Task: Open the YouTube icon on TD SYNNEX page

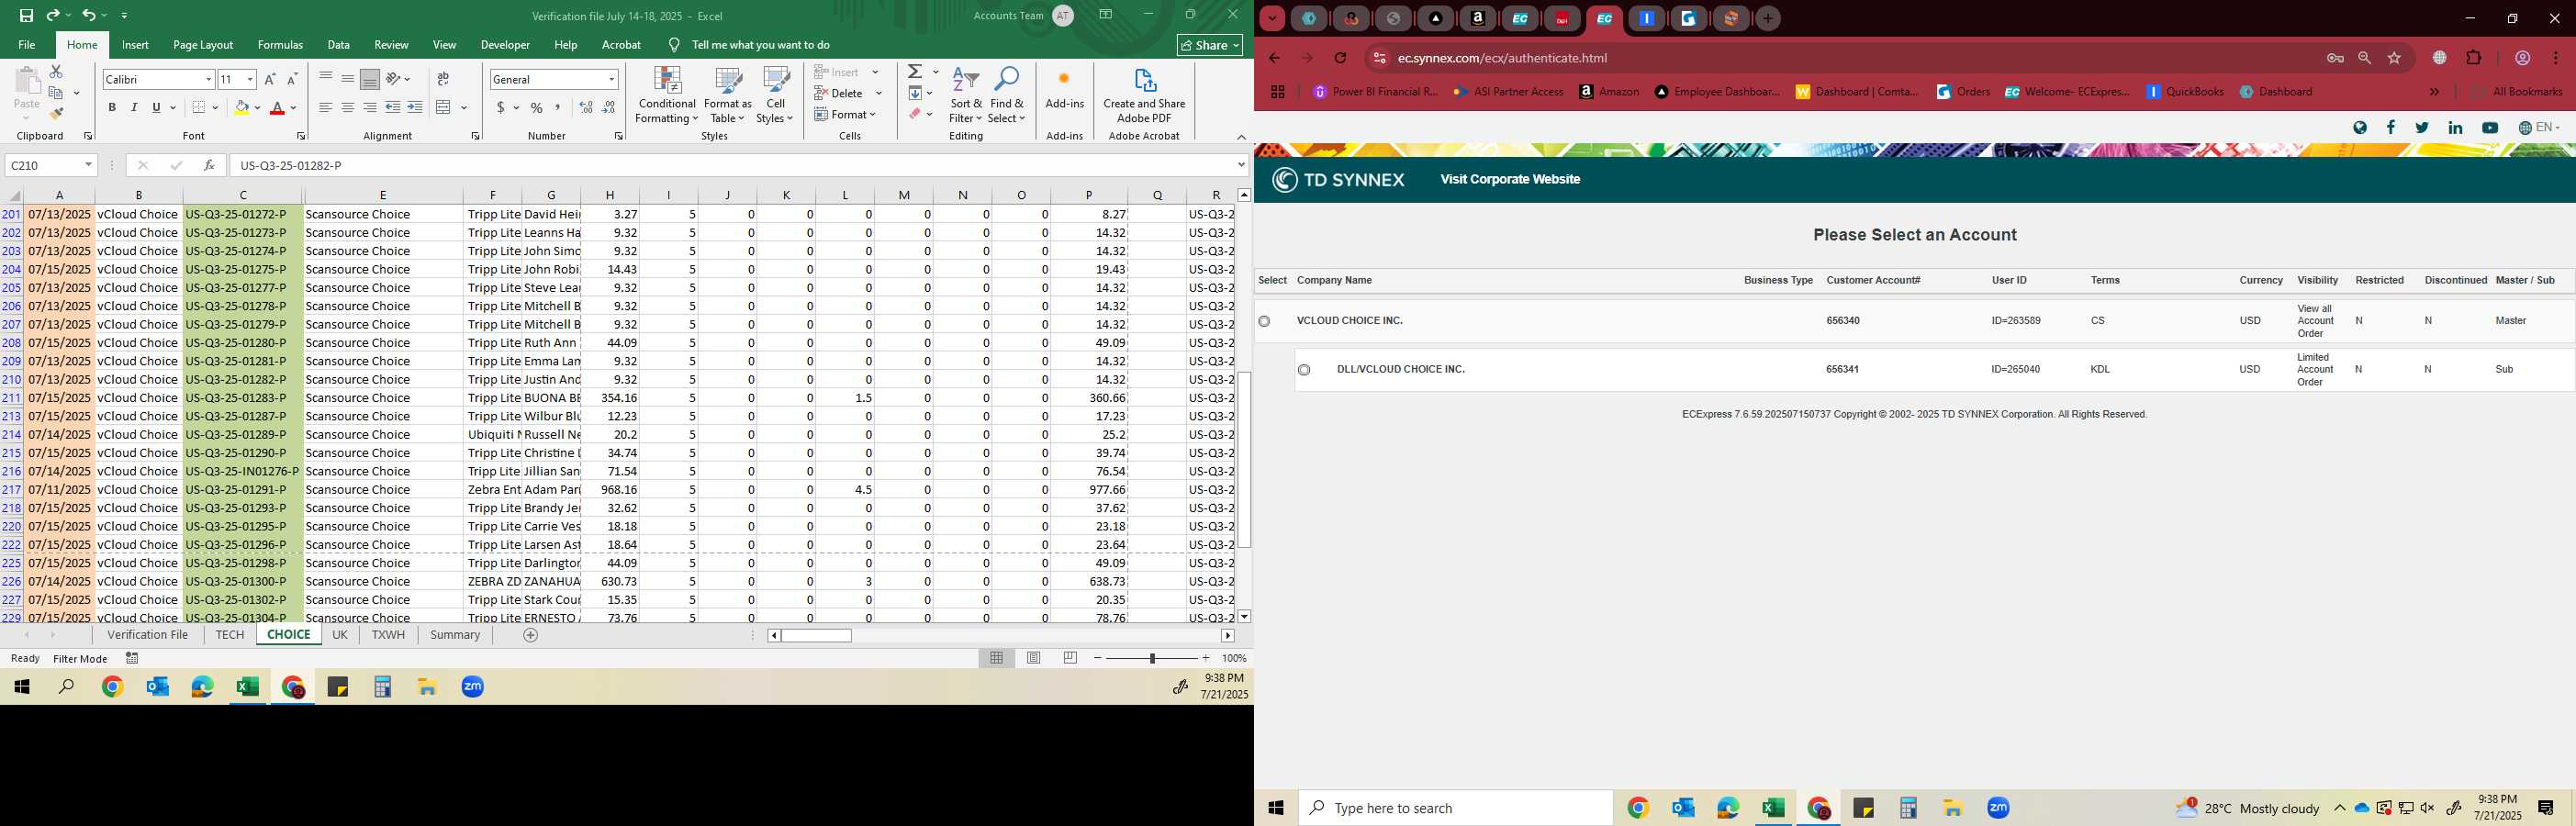Action: [x=2490, y=128]
